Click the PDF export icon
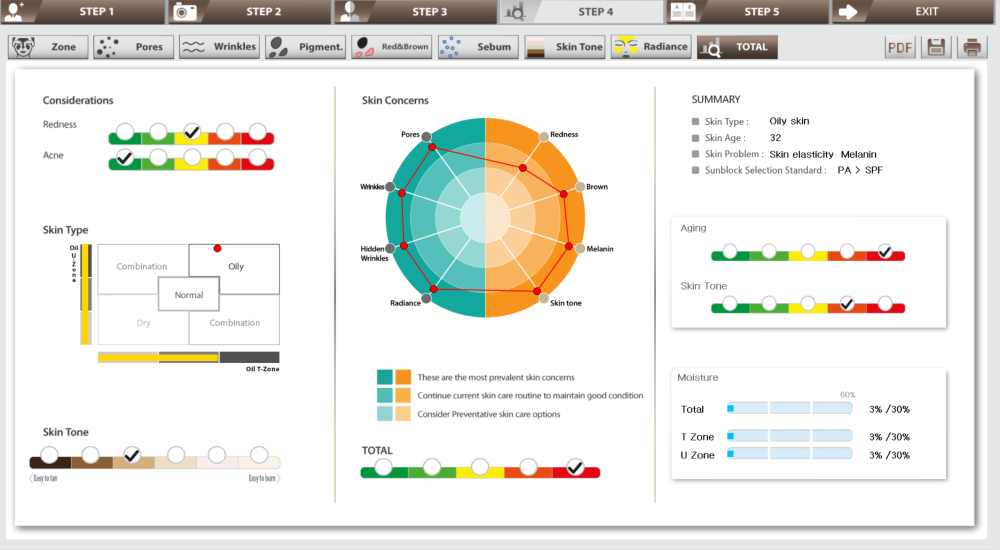Image resolution: width=1000 pixels, height=550 pixels. click(901, 47)
